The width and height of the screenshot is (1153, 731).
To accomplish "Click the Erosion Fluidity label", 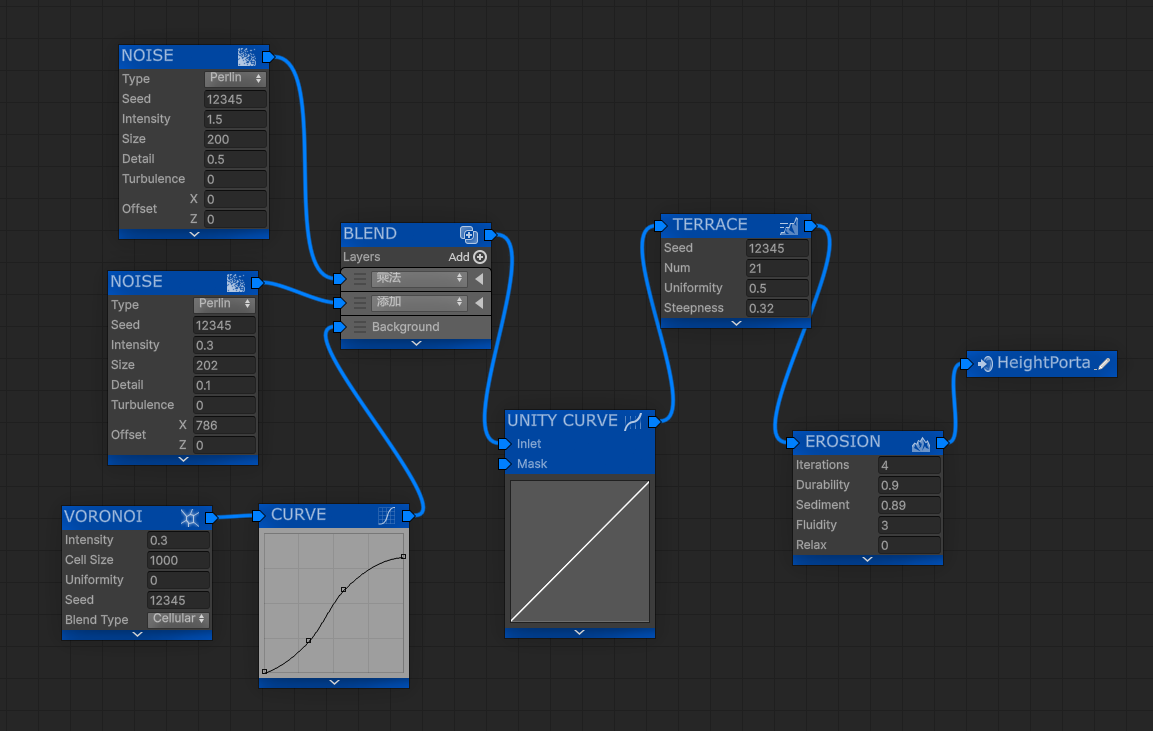I will pyautogui.click(x=816, y=525).
